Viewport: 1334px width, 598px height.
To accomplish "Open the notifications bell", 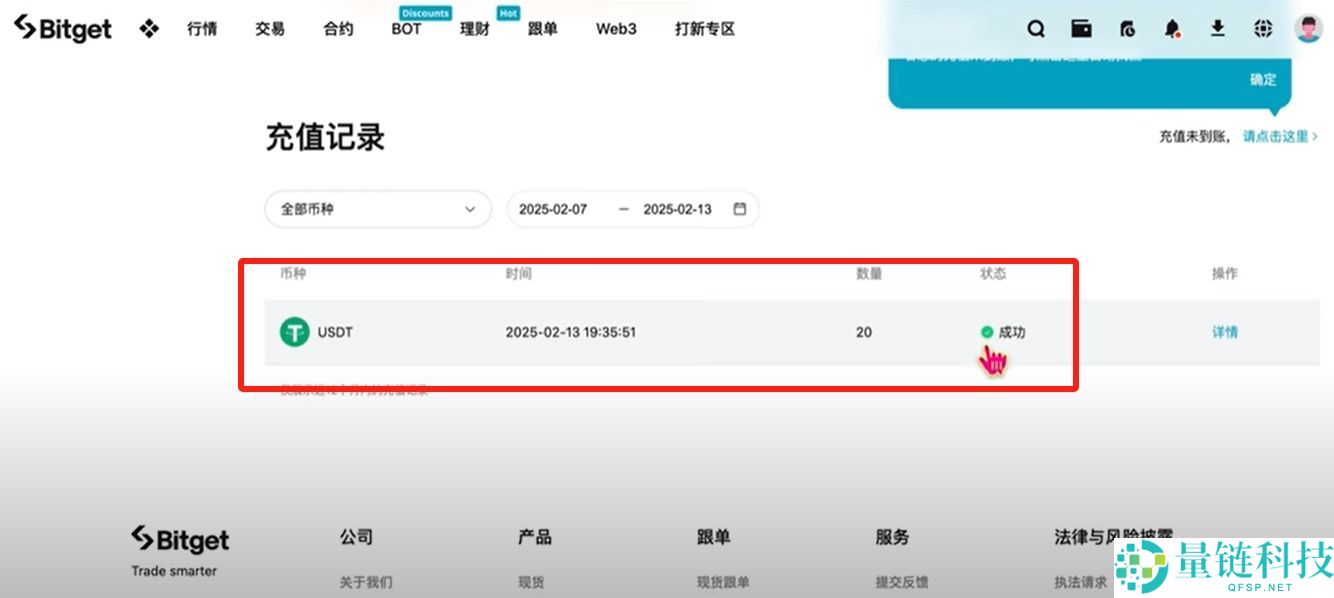I will click(x=1172, y=29).
